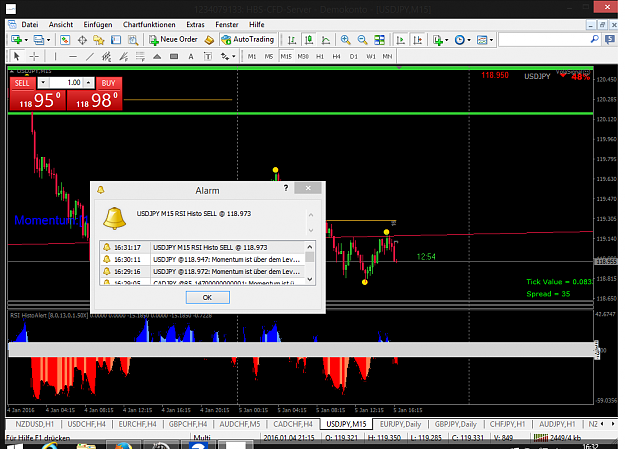Image resolution: width=625 pixels, height=449 pixels.
Task: Launch MetaEditor via the gold book icon
Action: click(209, 40)
